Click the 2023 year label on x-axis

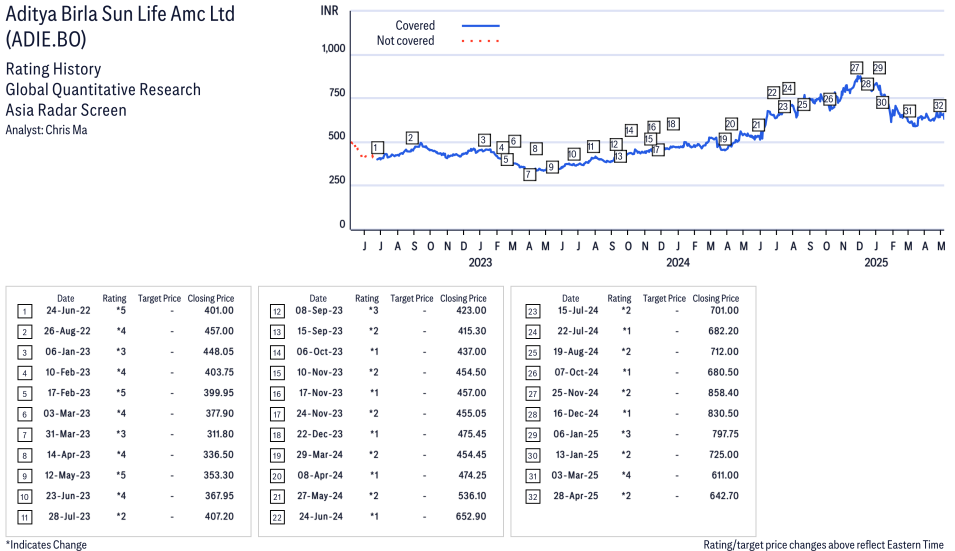480,262
